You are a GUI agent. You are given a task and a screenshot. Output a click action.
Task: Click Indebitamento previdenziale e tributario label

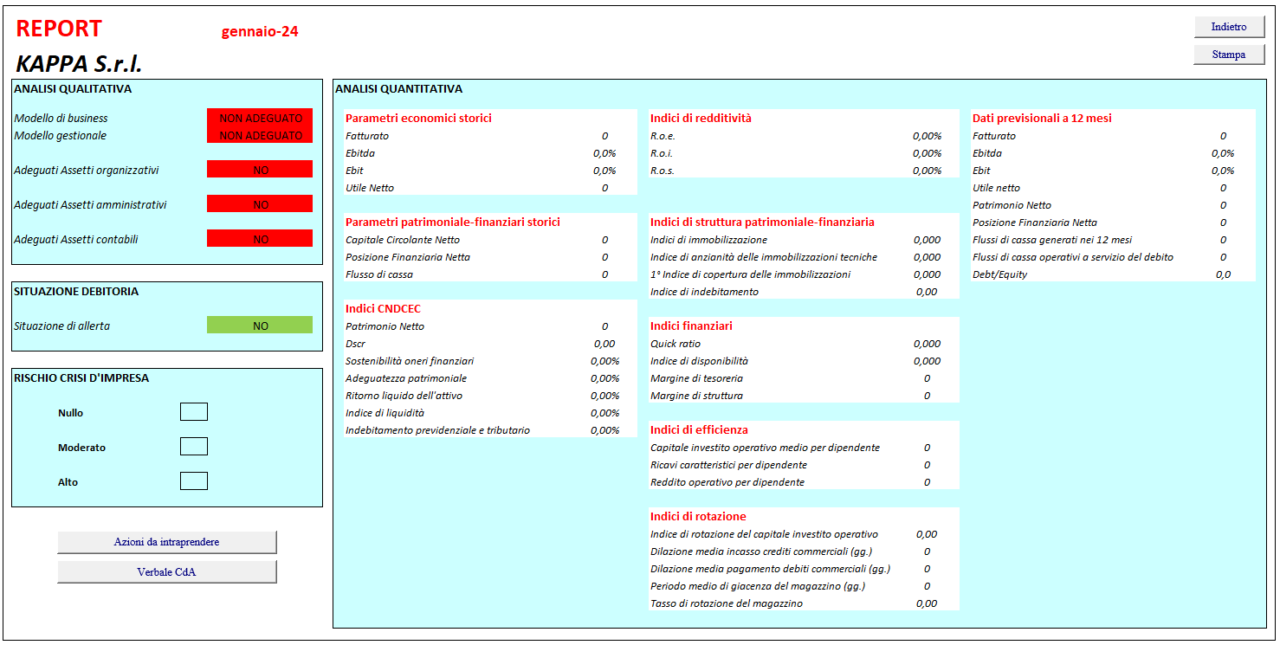pos(438,431)
